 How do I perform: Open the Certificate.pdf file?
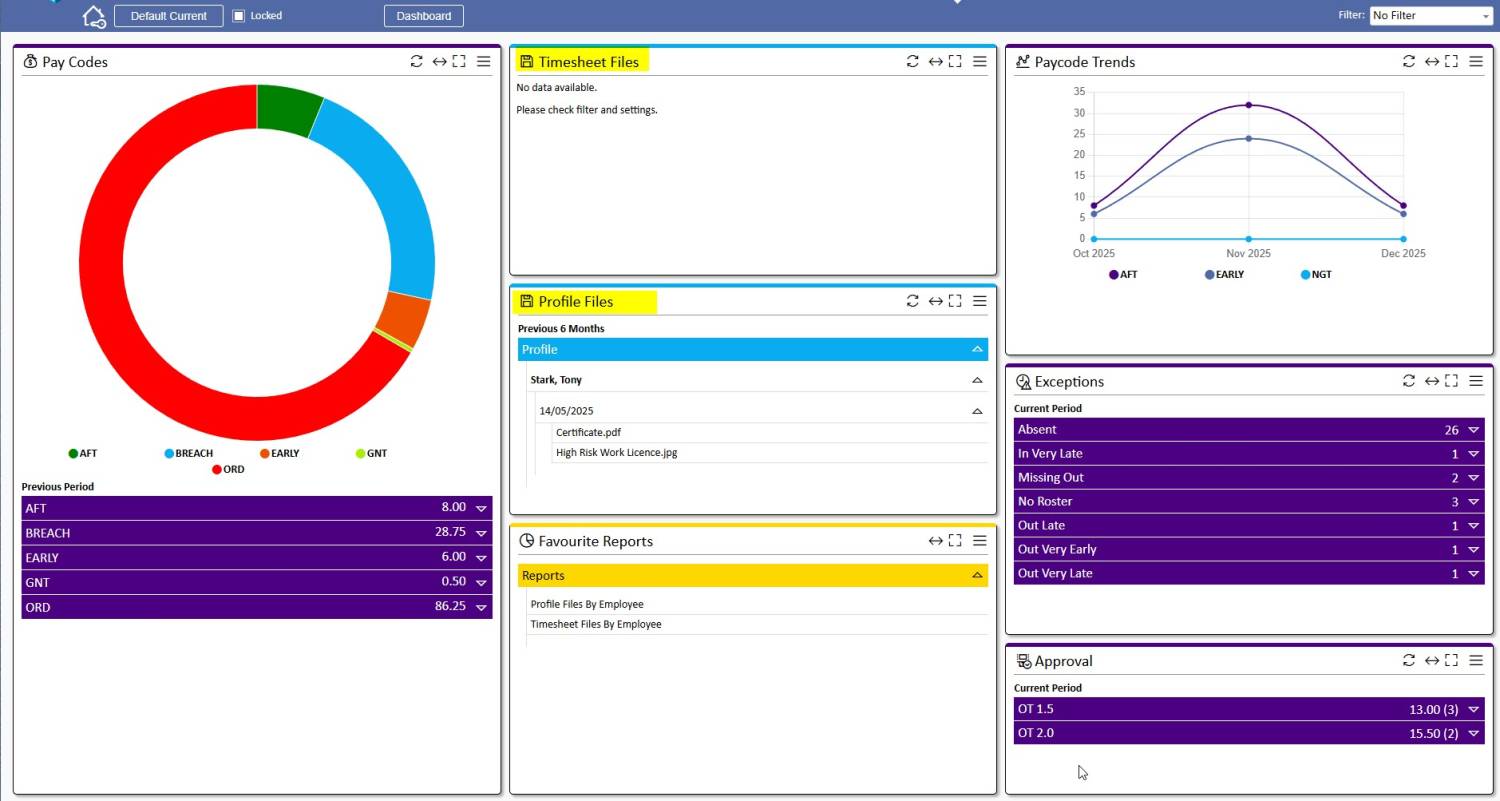pos(588,432)
